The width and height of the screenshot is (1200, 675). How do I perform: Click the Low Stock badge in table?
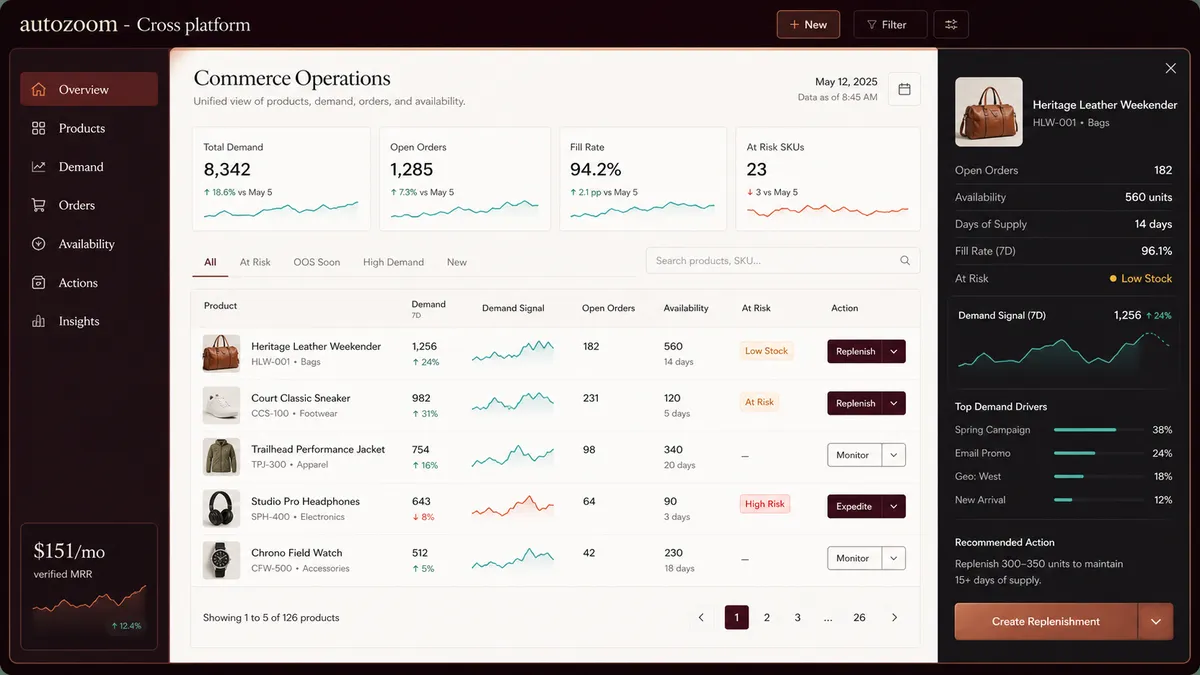tap(767, 351)
